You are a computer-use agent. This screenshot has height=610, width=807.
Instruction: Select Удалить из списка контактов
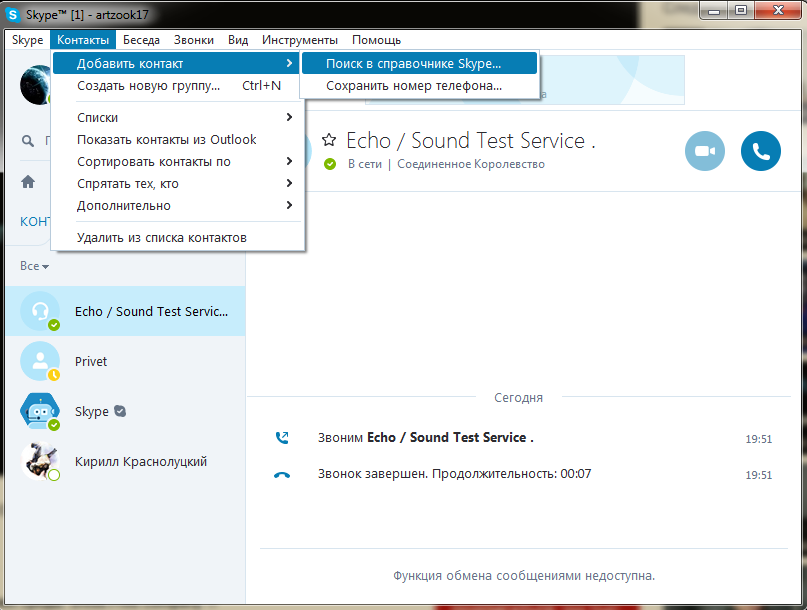pyautogui.click(x=176, y=237)
